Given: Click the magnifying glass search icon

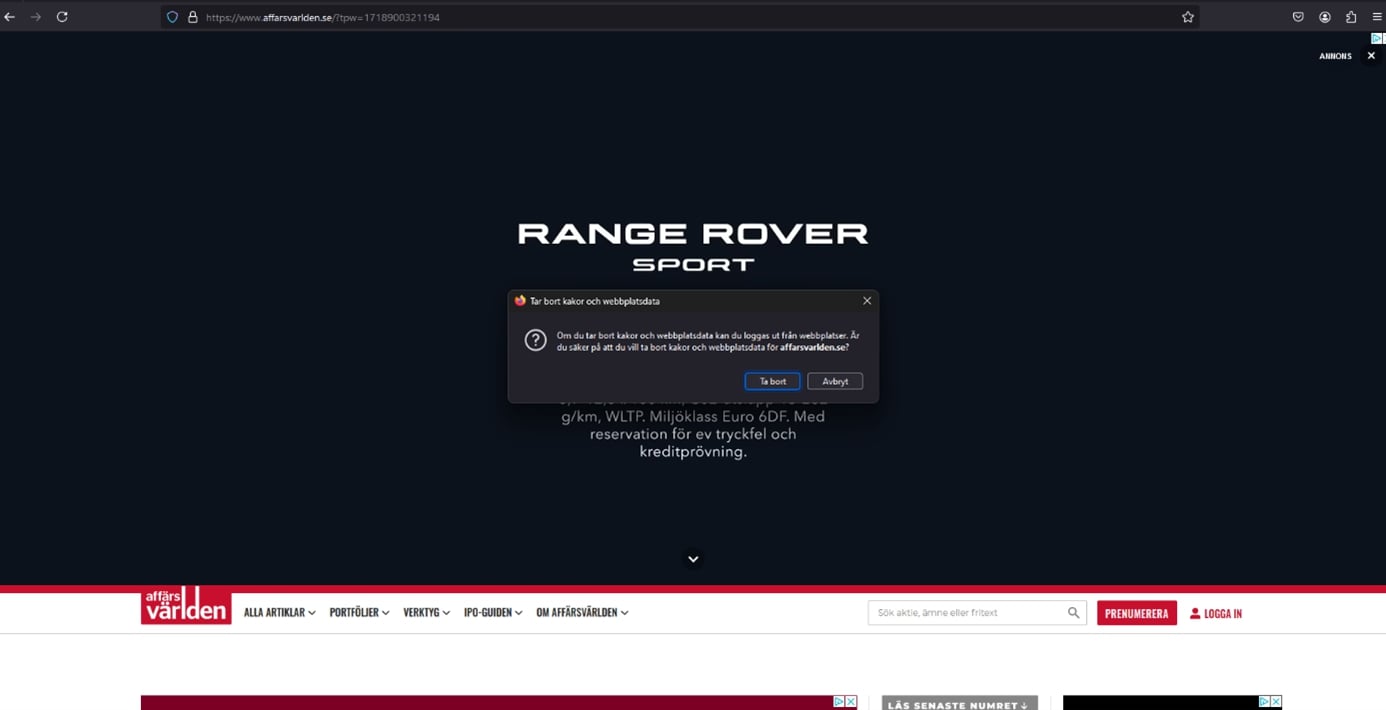Looking at the screenshot, I should pyautogui.click(x=1073, y=613).
